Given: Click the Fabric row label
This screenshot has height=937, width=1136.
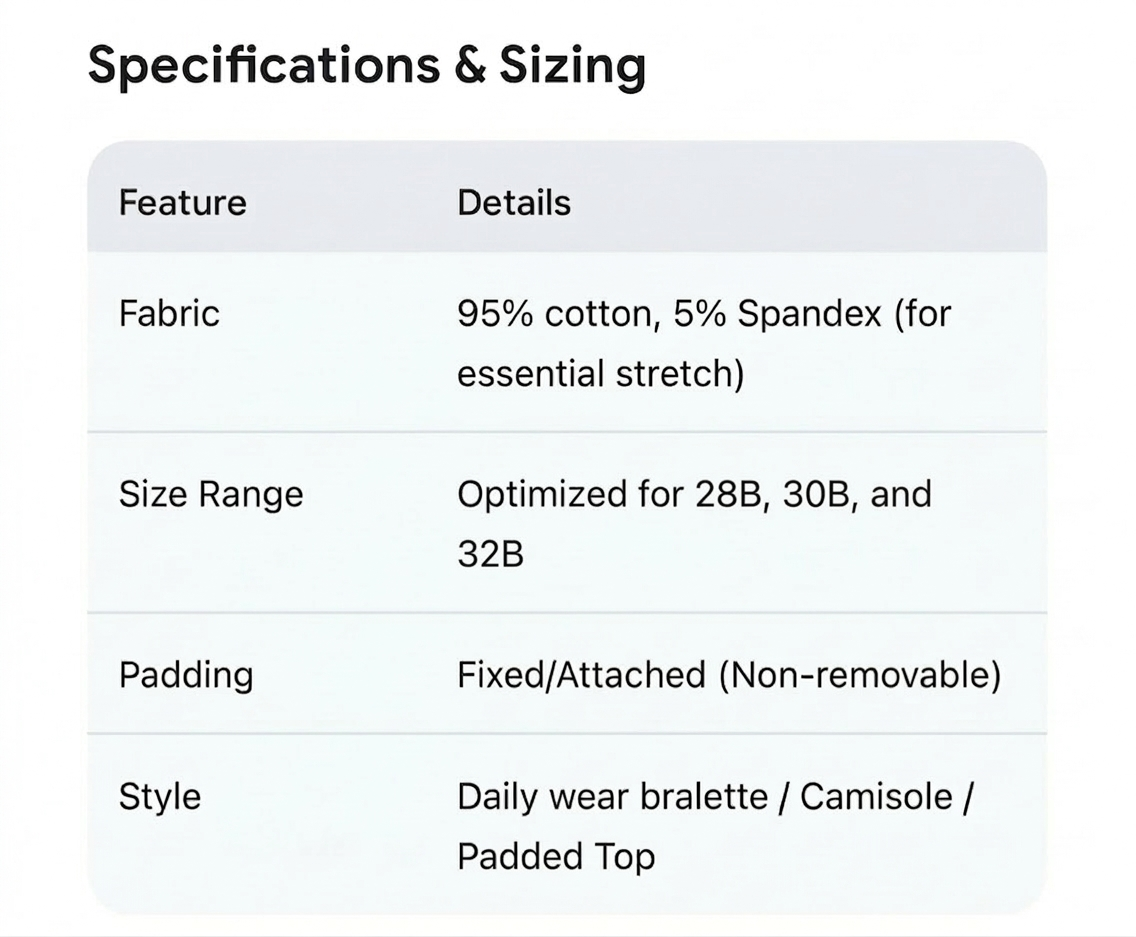Looking at the screenshot, I should point(169,314).
